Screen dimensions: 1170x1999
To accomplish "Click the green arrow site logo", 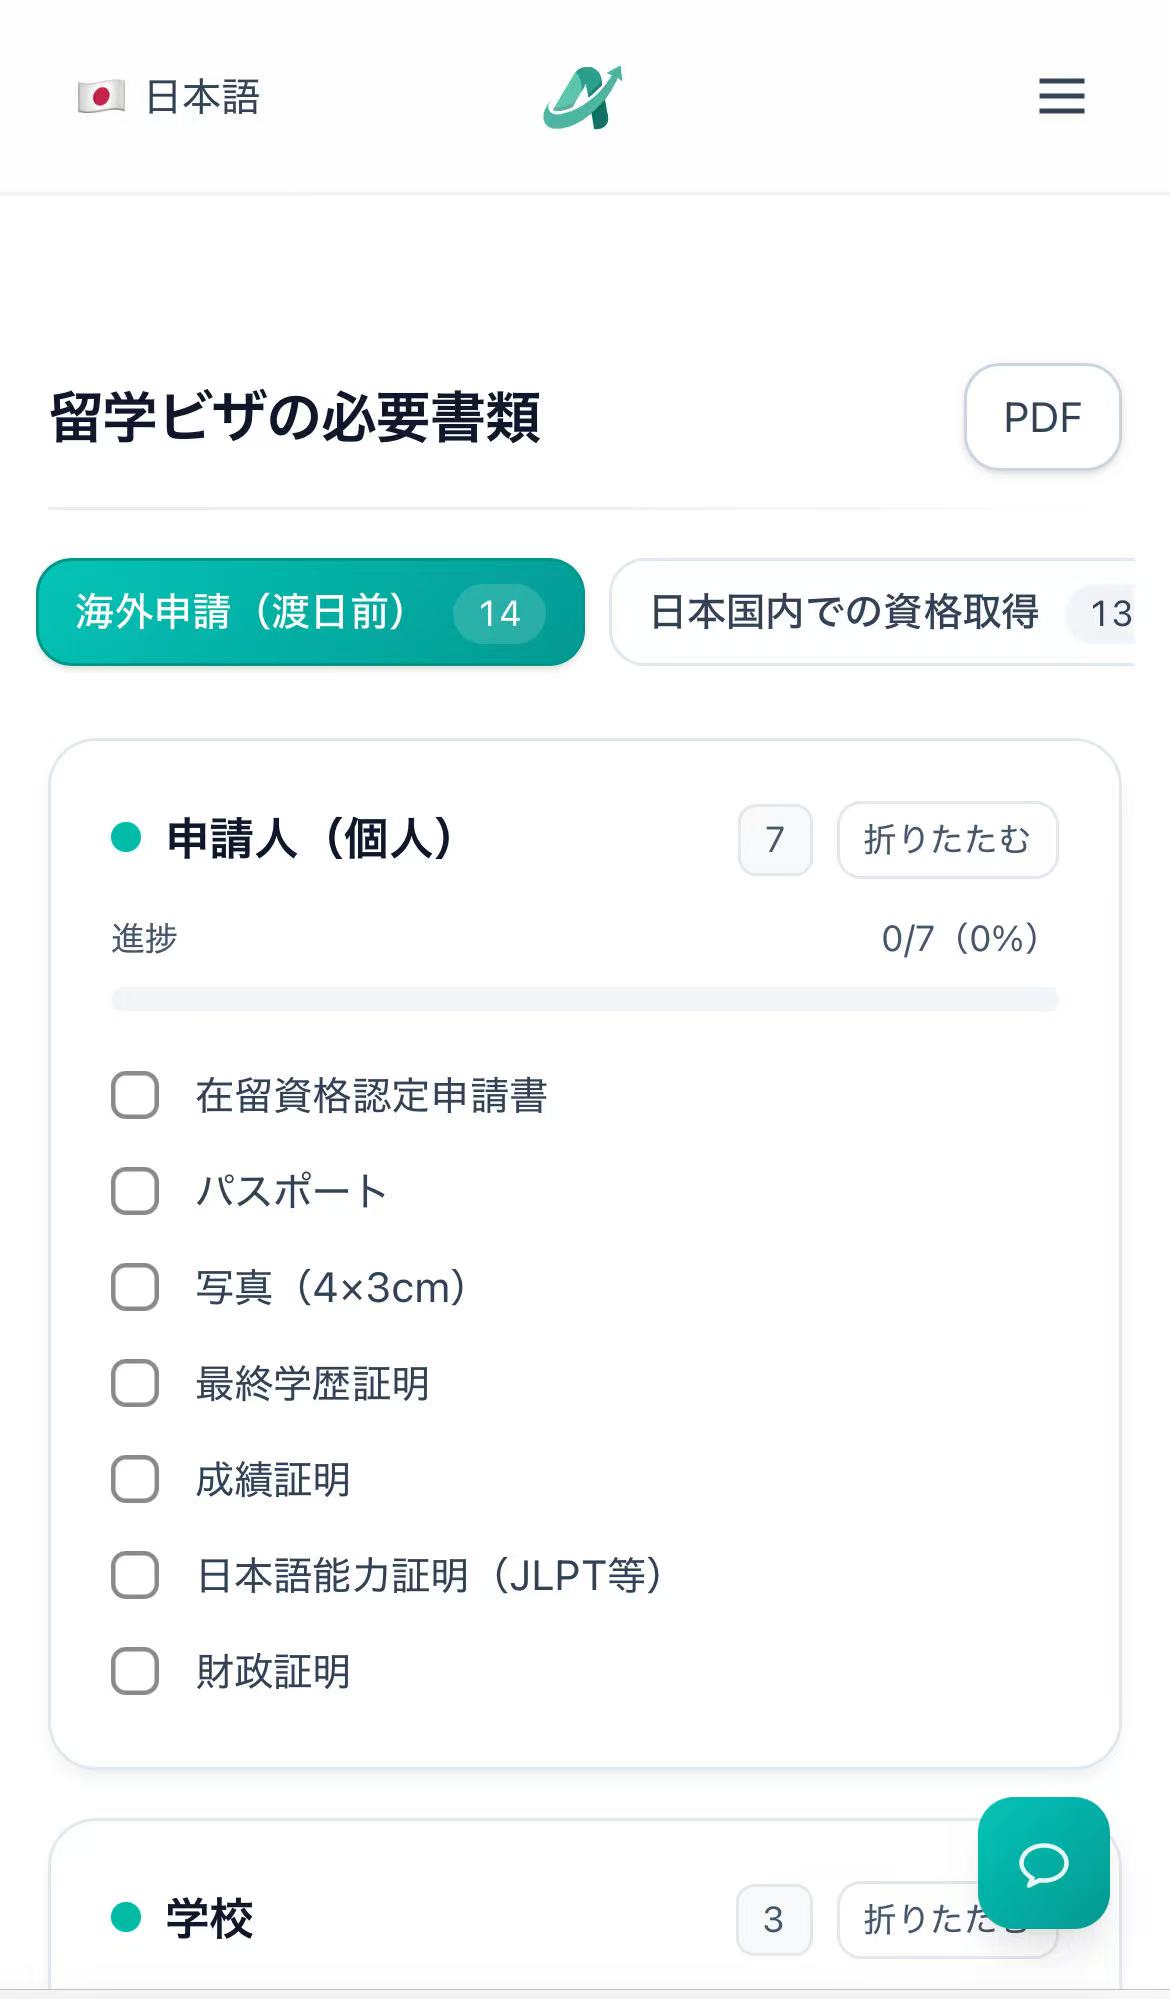I will click(x=584, y=97).
